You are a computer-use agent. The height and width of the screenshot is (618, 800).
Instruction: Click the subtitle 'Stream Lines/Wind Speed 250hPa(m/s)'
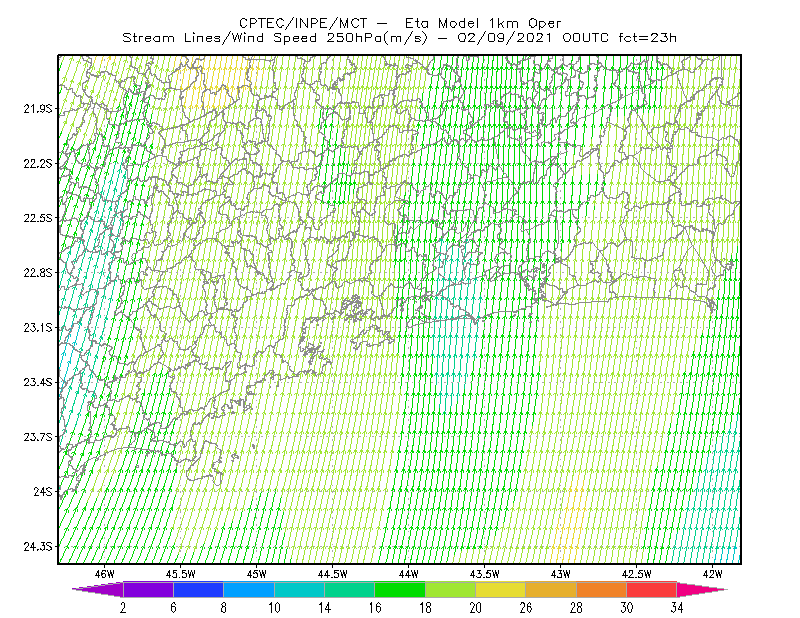tap(275, 38)
